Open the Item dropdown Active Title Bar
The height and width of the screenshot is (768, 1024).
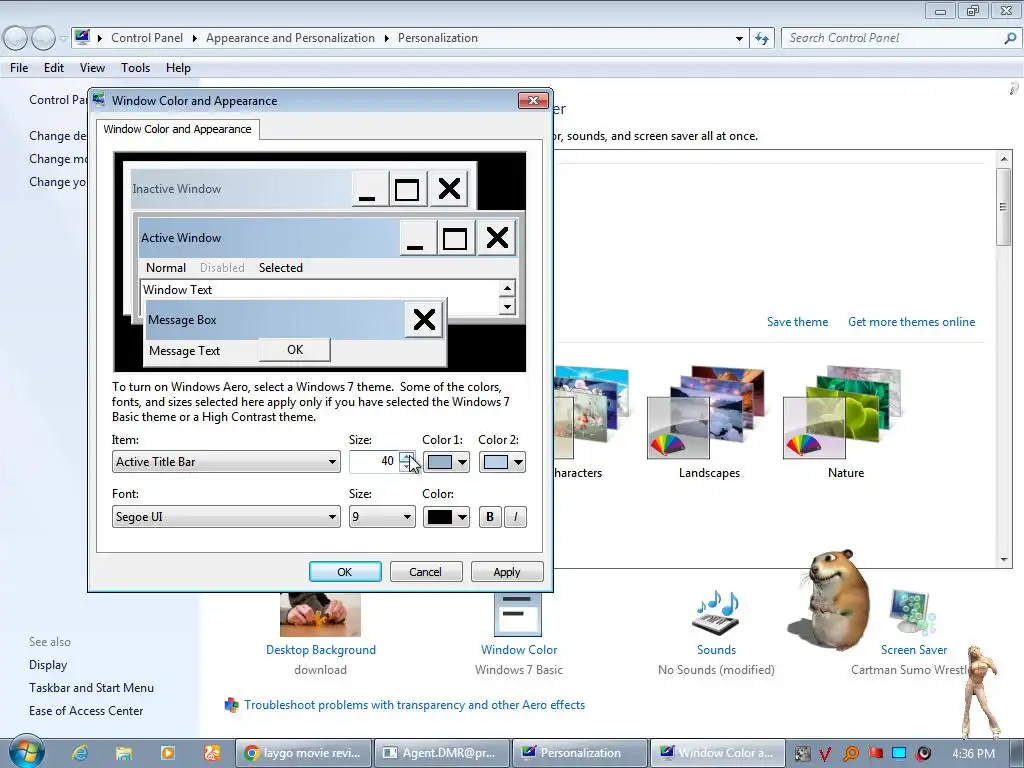(226, 462)
